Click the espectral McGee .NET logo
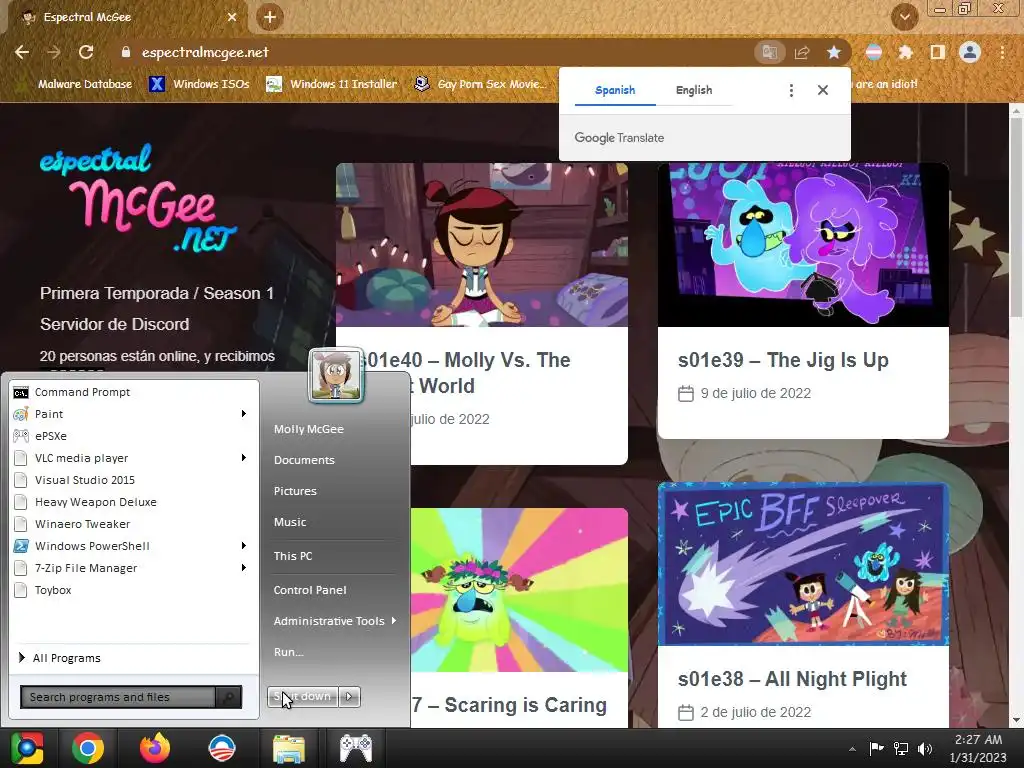The image size is (1024, 768). [x=138, y=198]
